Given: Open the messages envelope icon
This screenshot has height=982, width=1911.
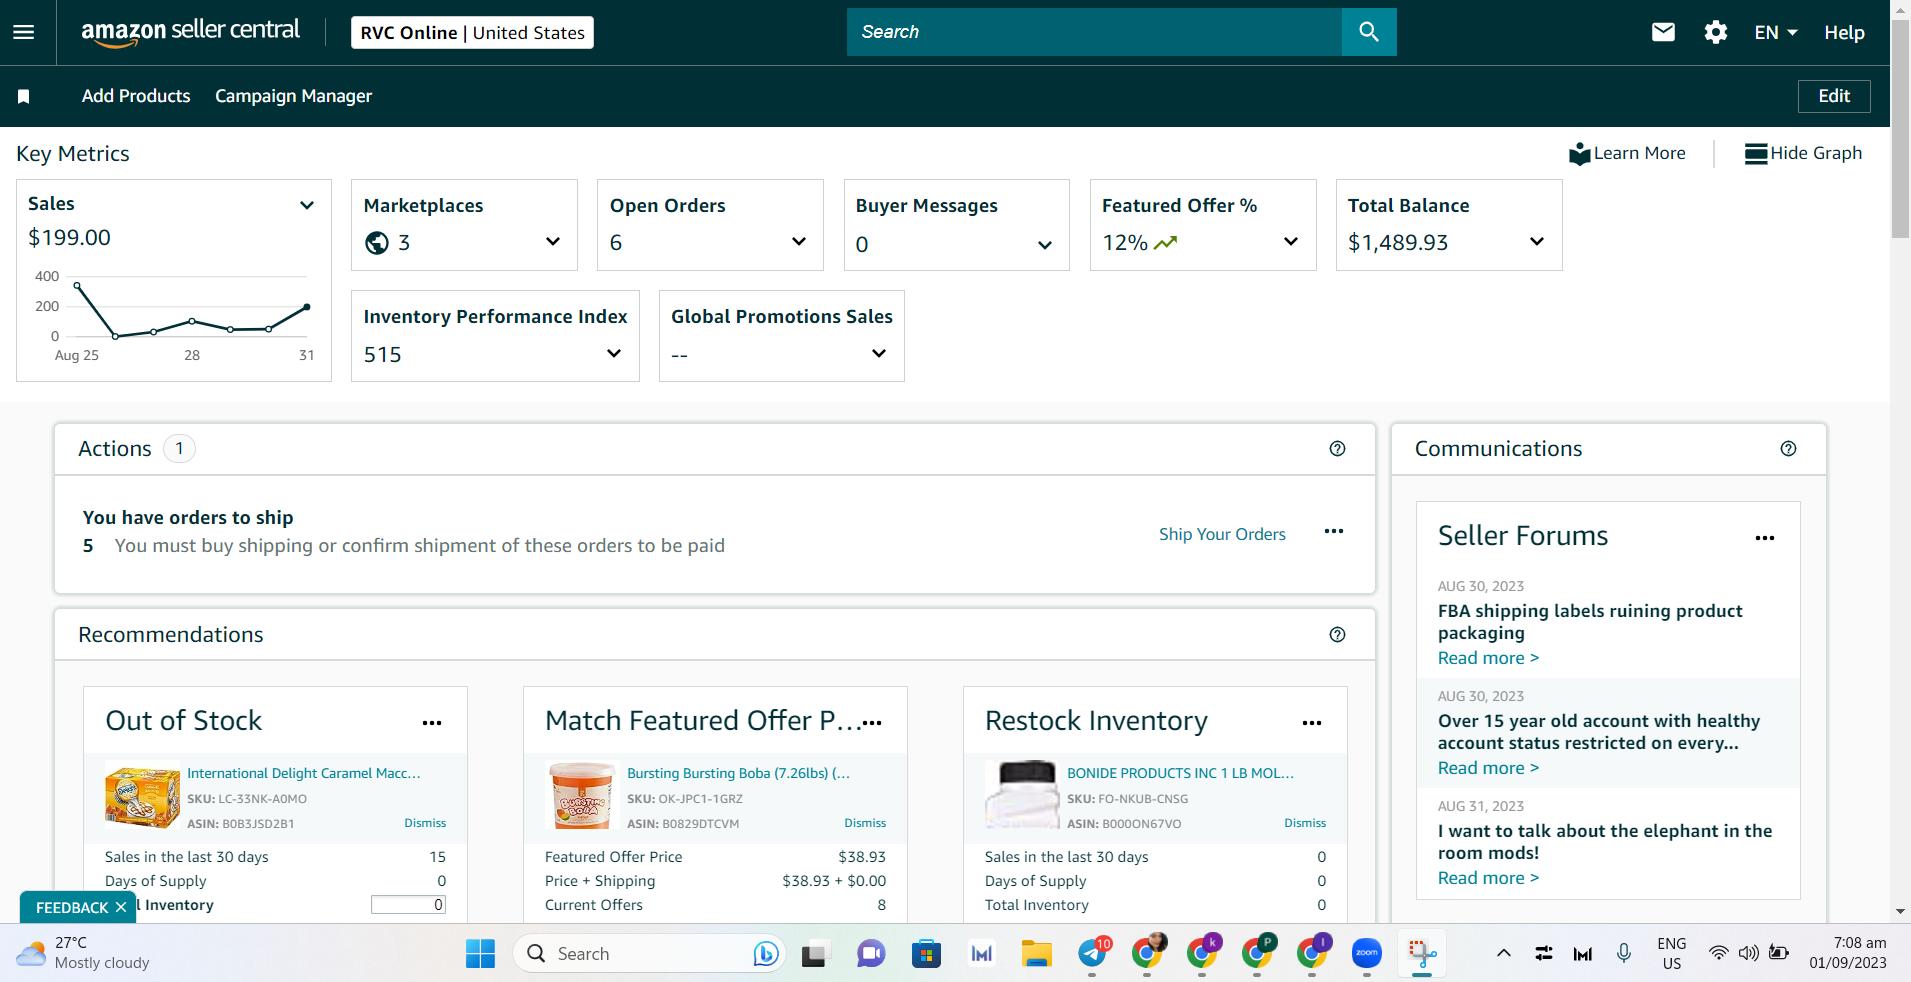Looking at the screenshot, I should [1663, 32].
